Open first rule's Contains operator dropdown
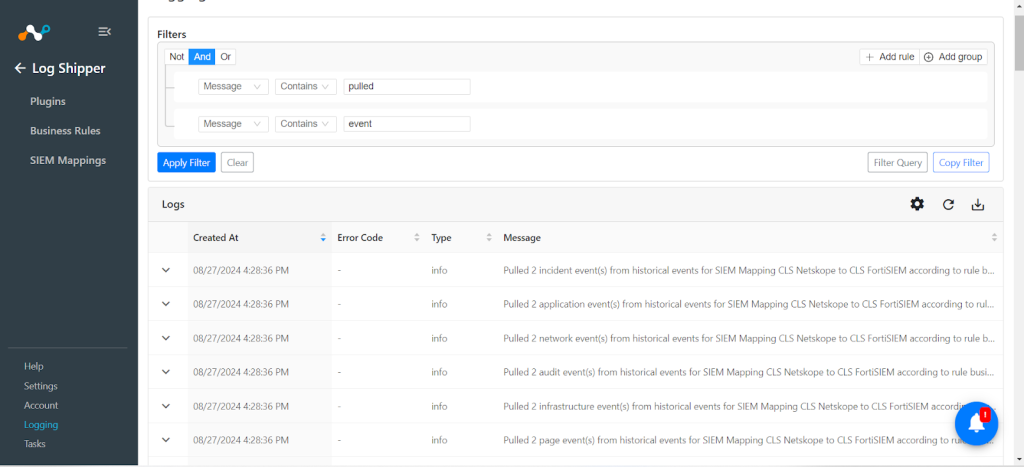 306,86
